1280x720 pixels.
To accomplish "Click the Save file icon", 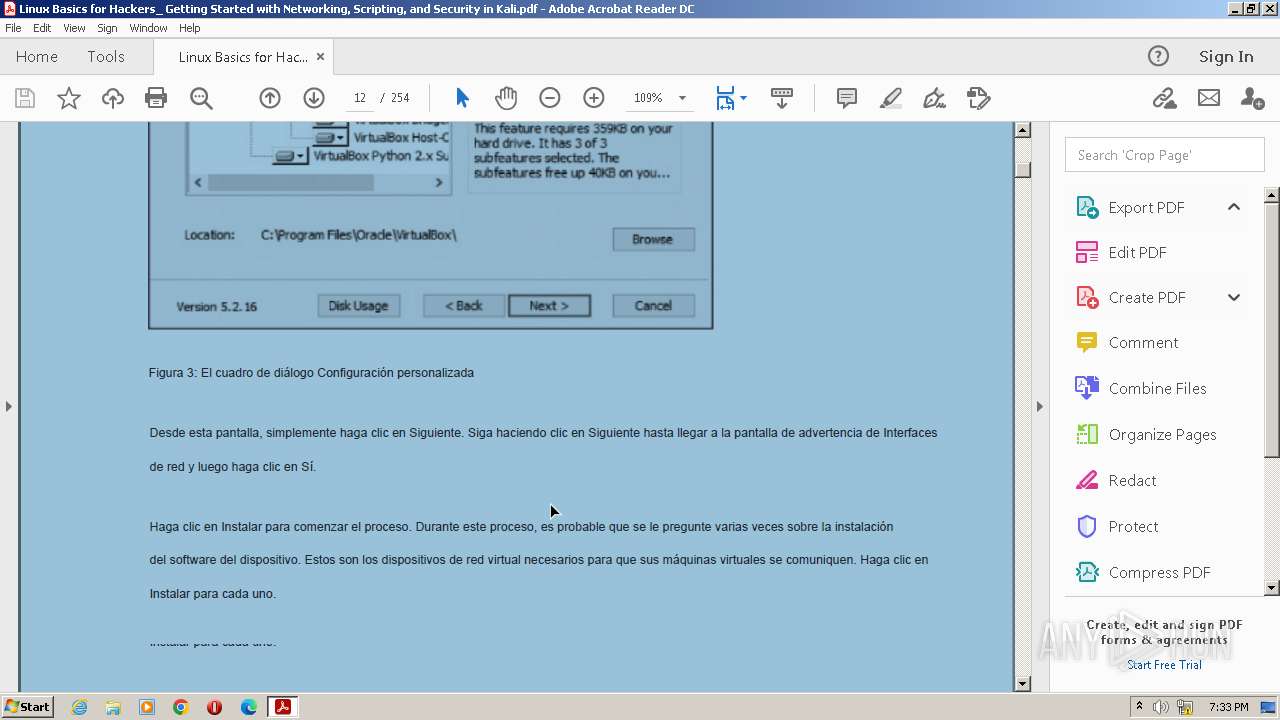I will click(x=25, y=98).
